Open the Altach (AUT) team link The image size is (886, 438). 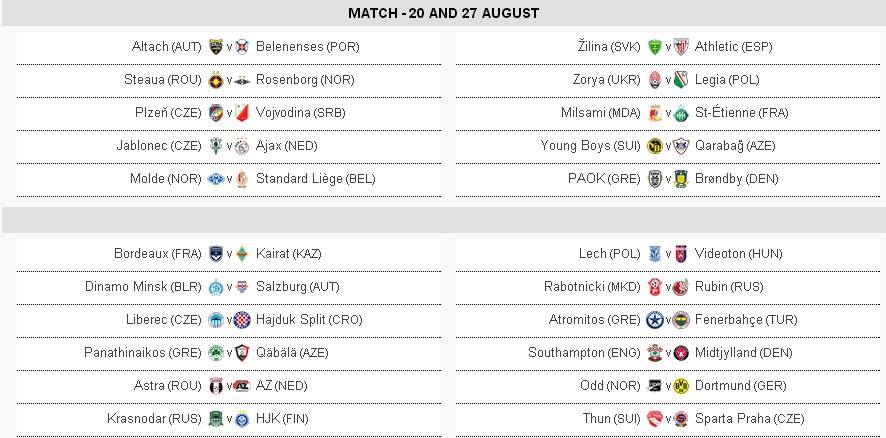pyautogui.click(x=166, y=47)
